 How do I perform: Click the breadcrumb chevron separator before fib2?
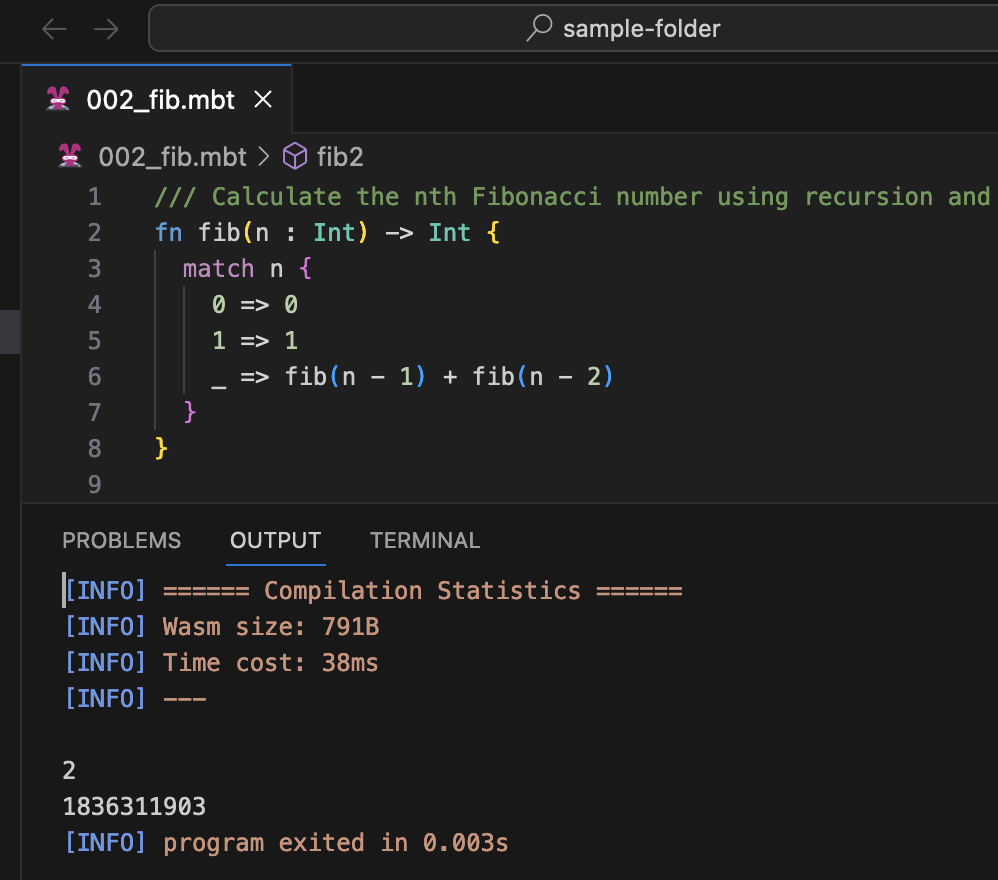pos(264,156)
